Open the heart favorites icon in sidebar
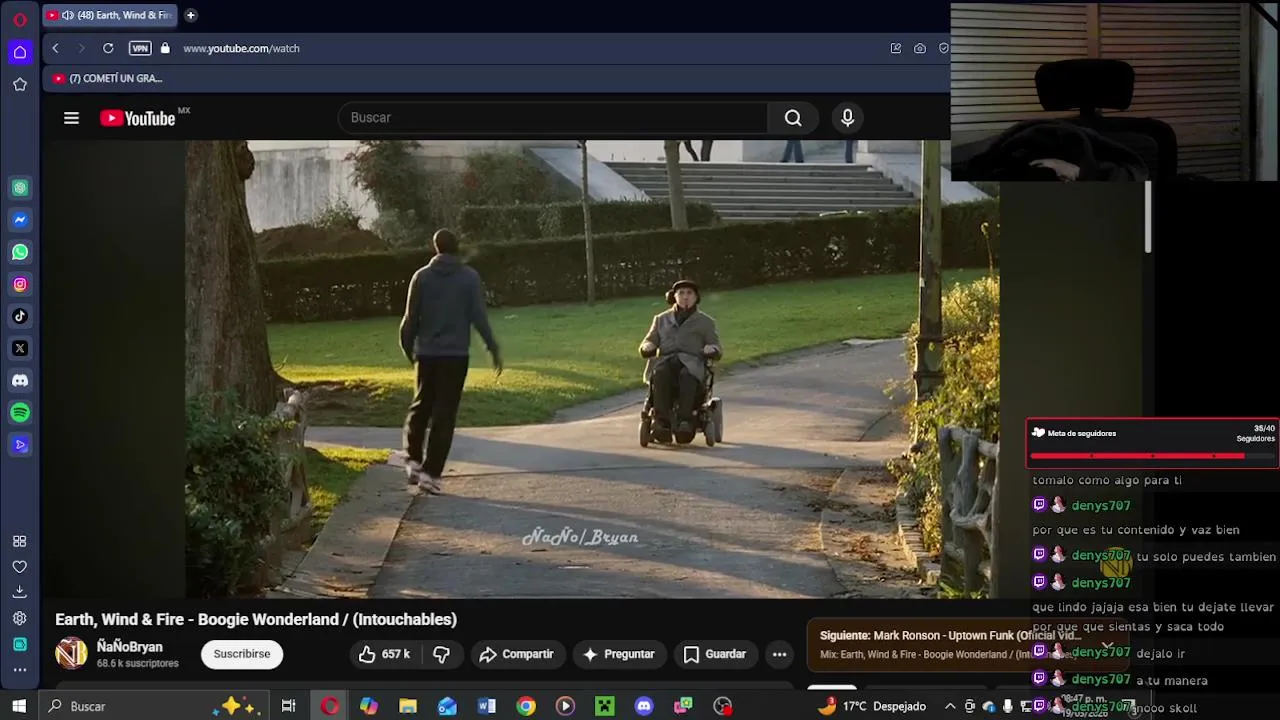 tap(19, 567)
